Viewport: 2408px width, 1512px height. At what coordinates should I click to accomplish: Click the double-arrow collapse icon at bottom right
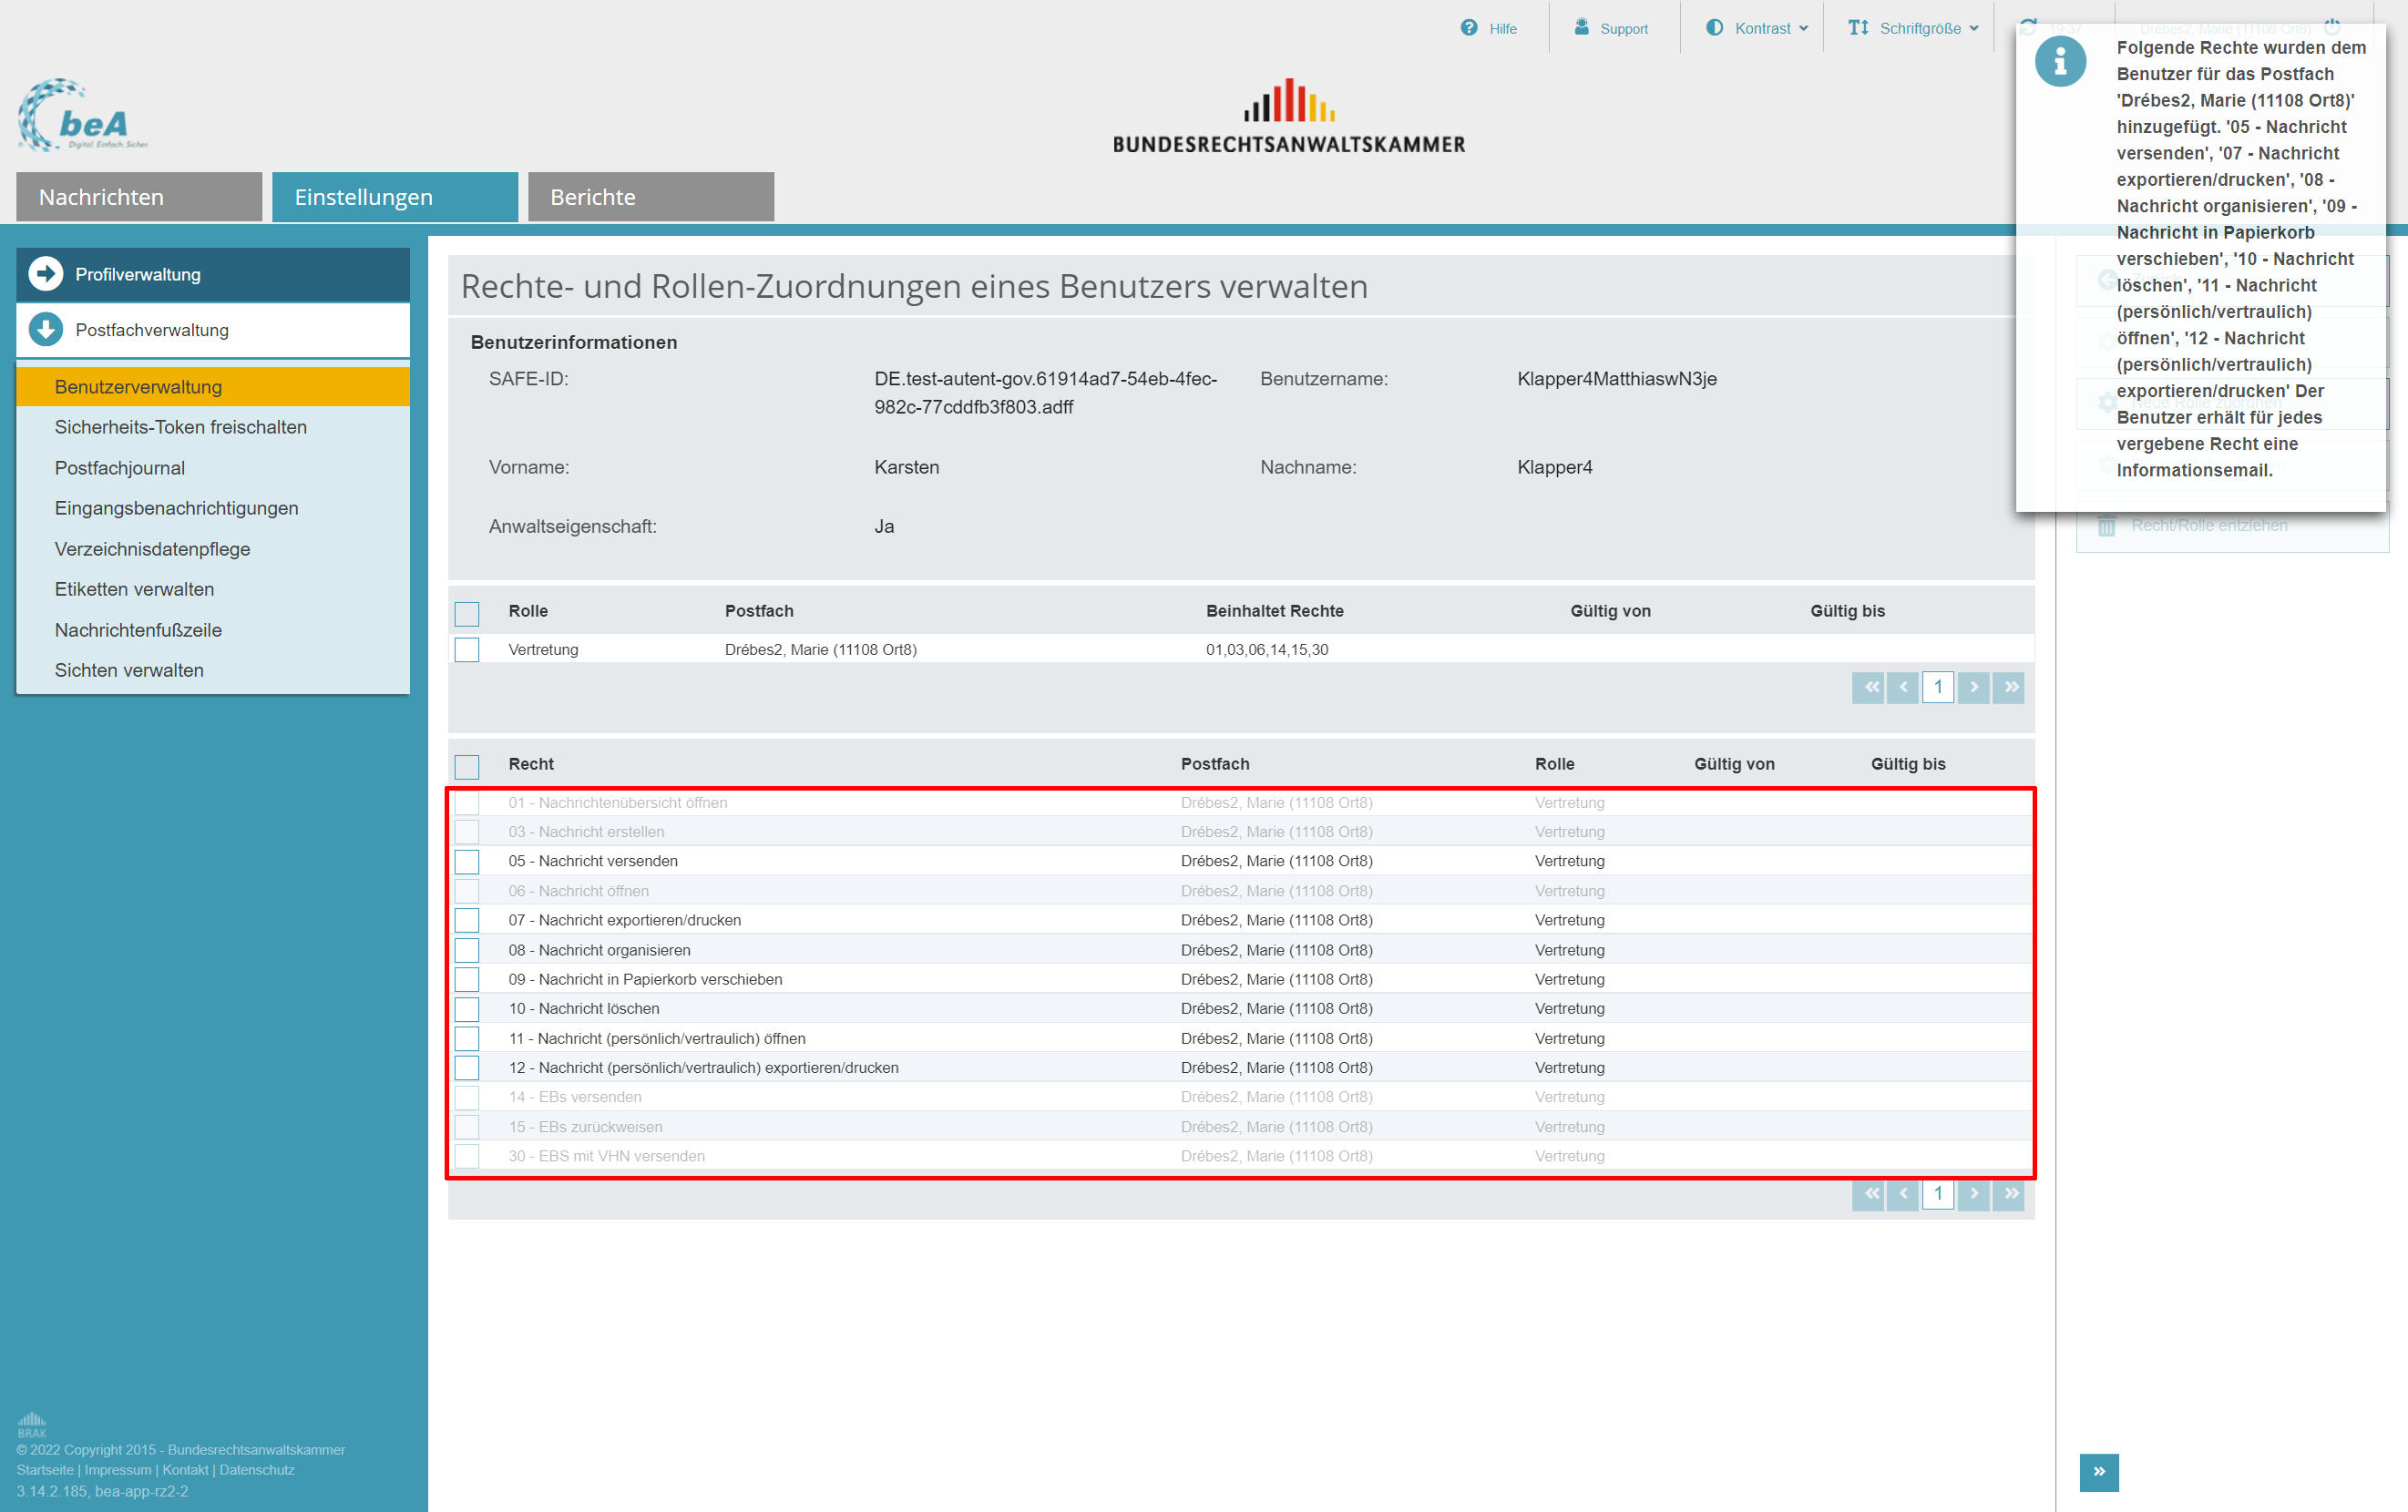[x=2098, y=1471]
